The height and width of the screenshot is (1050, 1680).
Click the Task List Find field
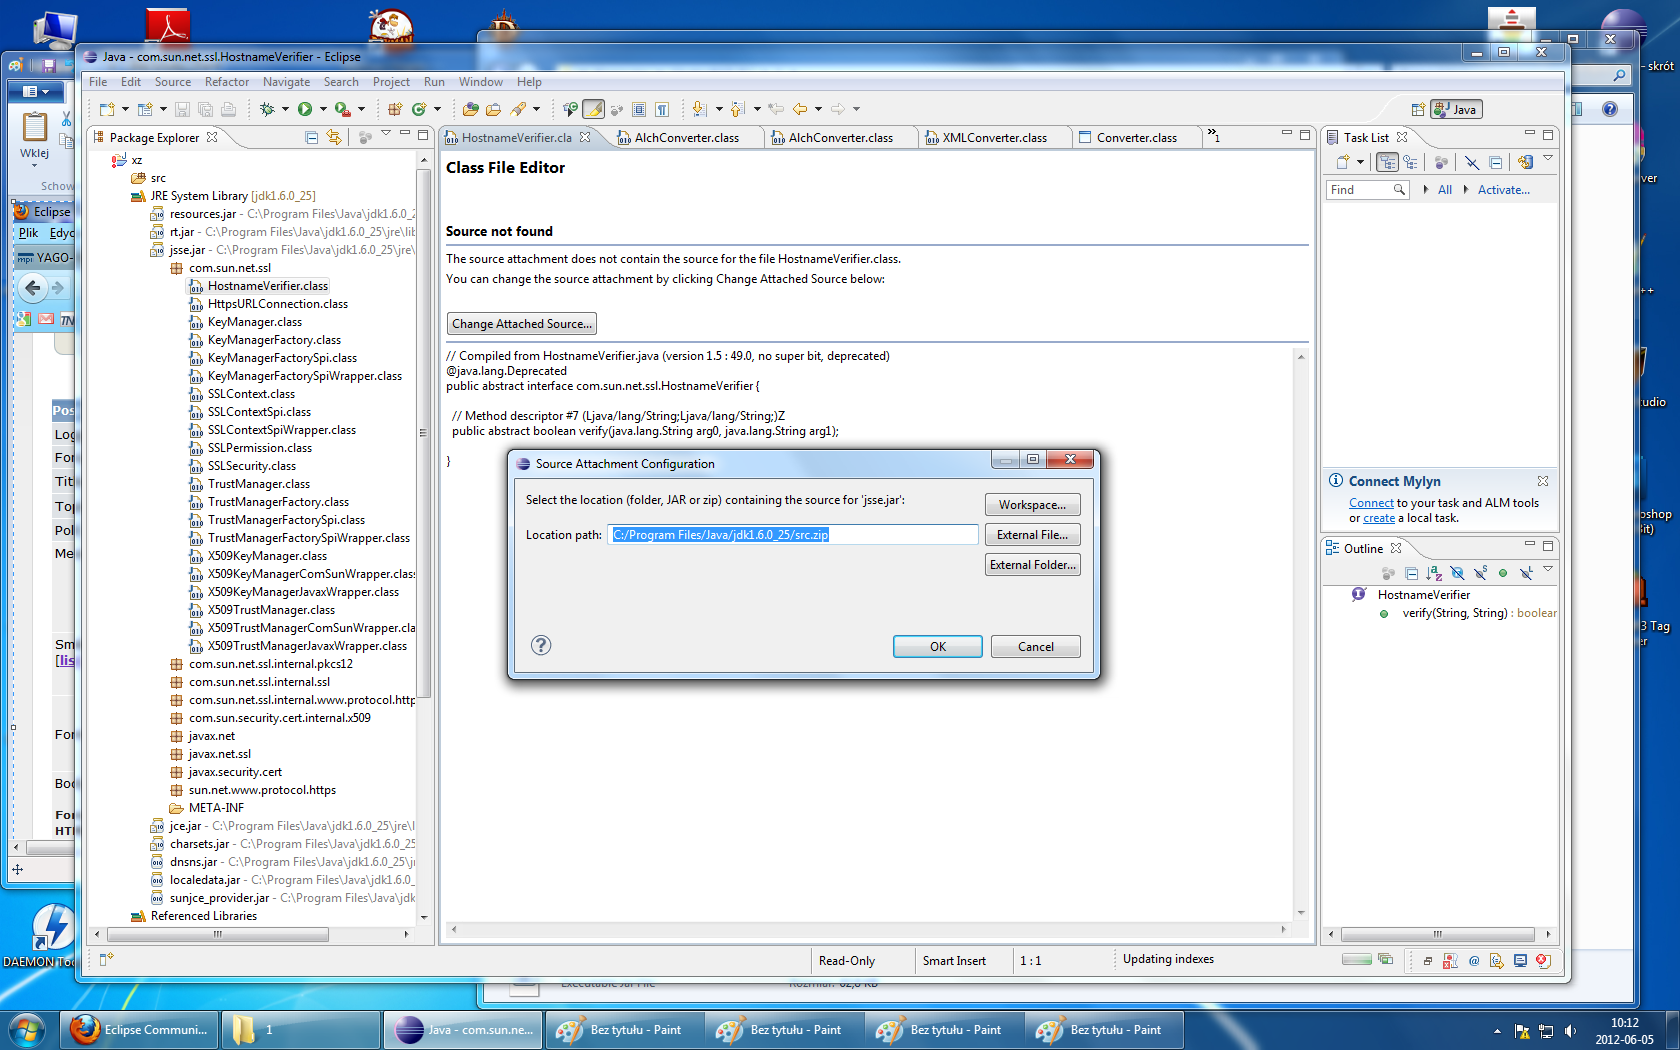1368,190
